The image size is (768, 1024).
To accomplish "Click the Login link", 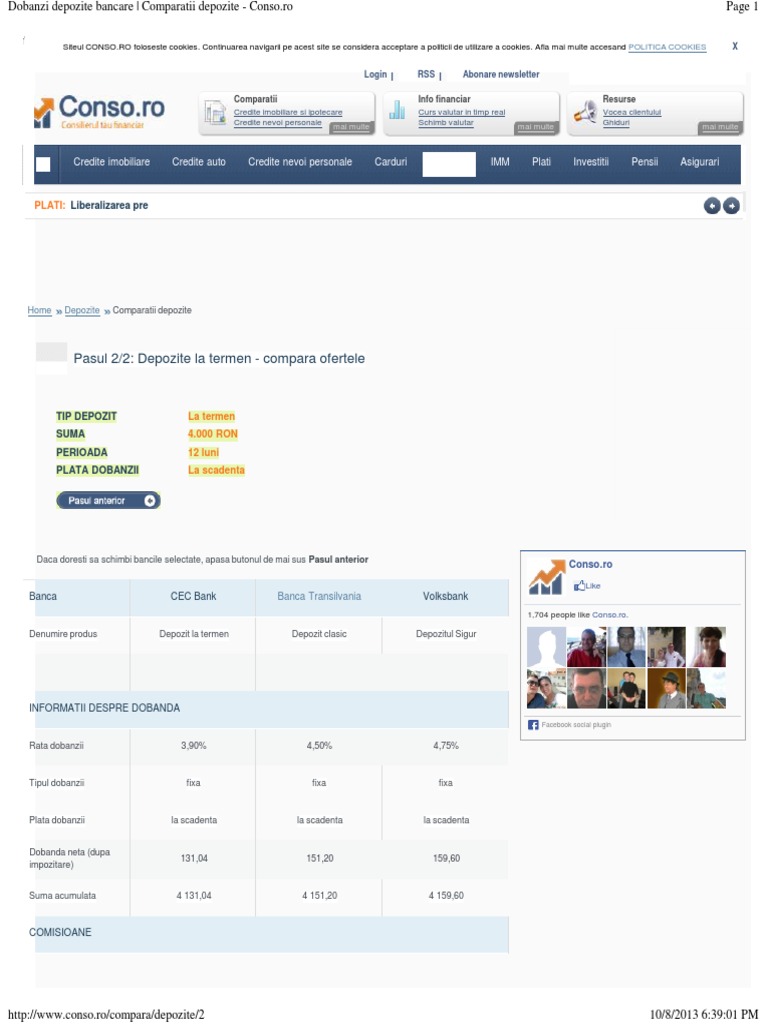I will click(375, 74).
